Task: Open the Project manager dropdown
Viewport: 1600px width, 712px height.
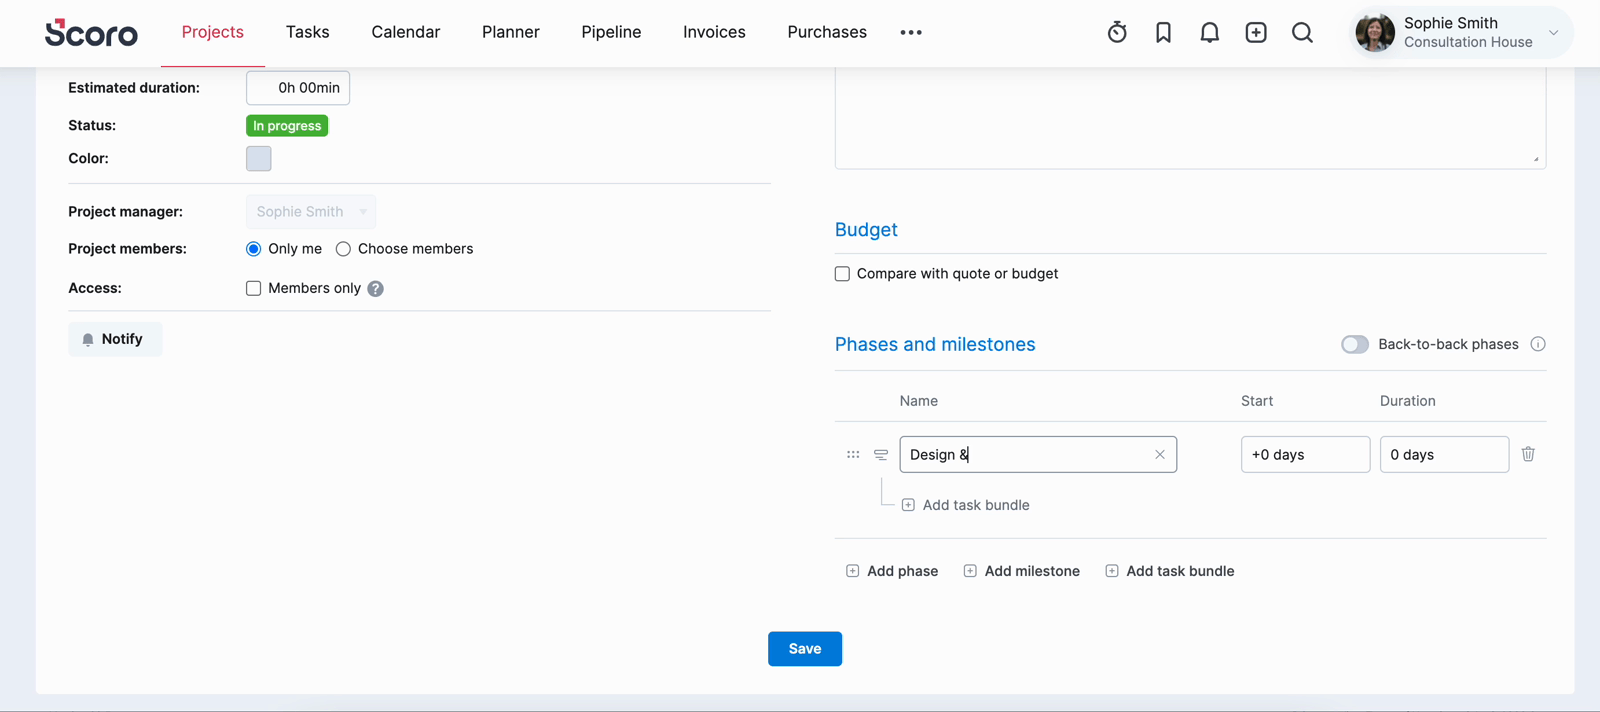Action: 310,212
